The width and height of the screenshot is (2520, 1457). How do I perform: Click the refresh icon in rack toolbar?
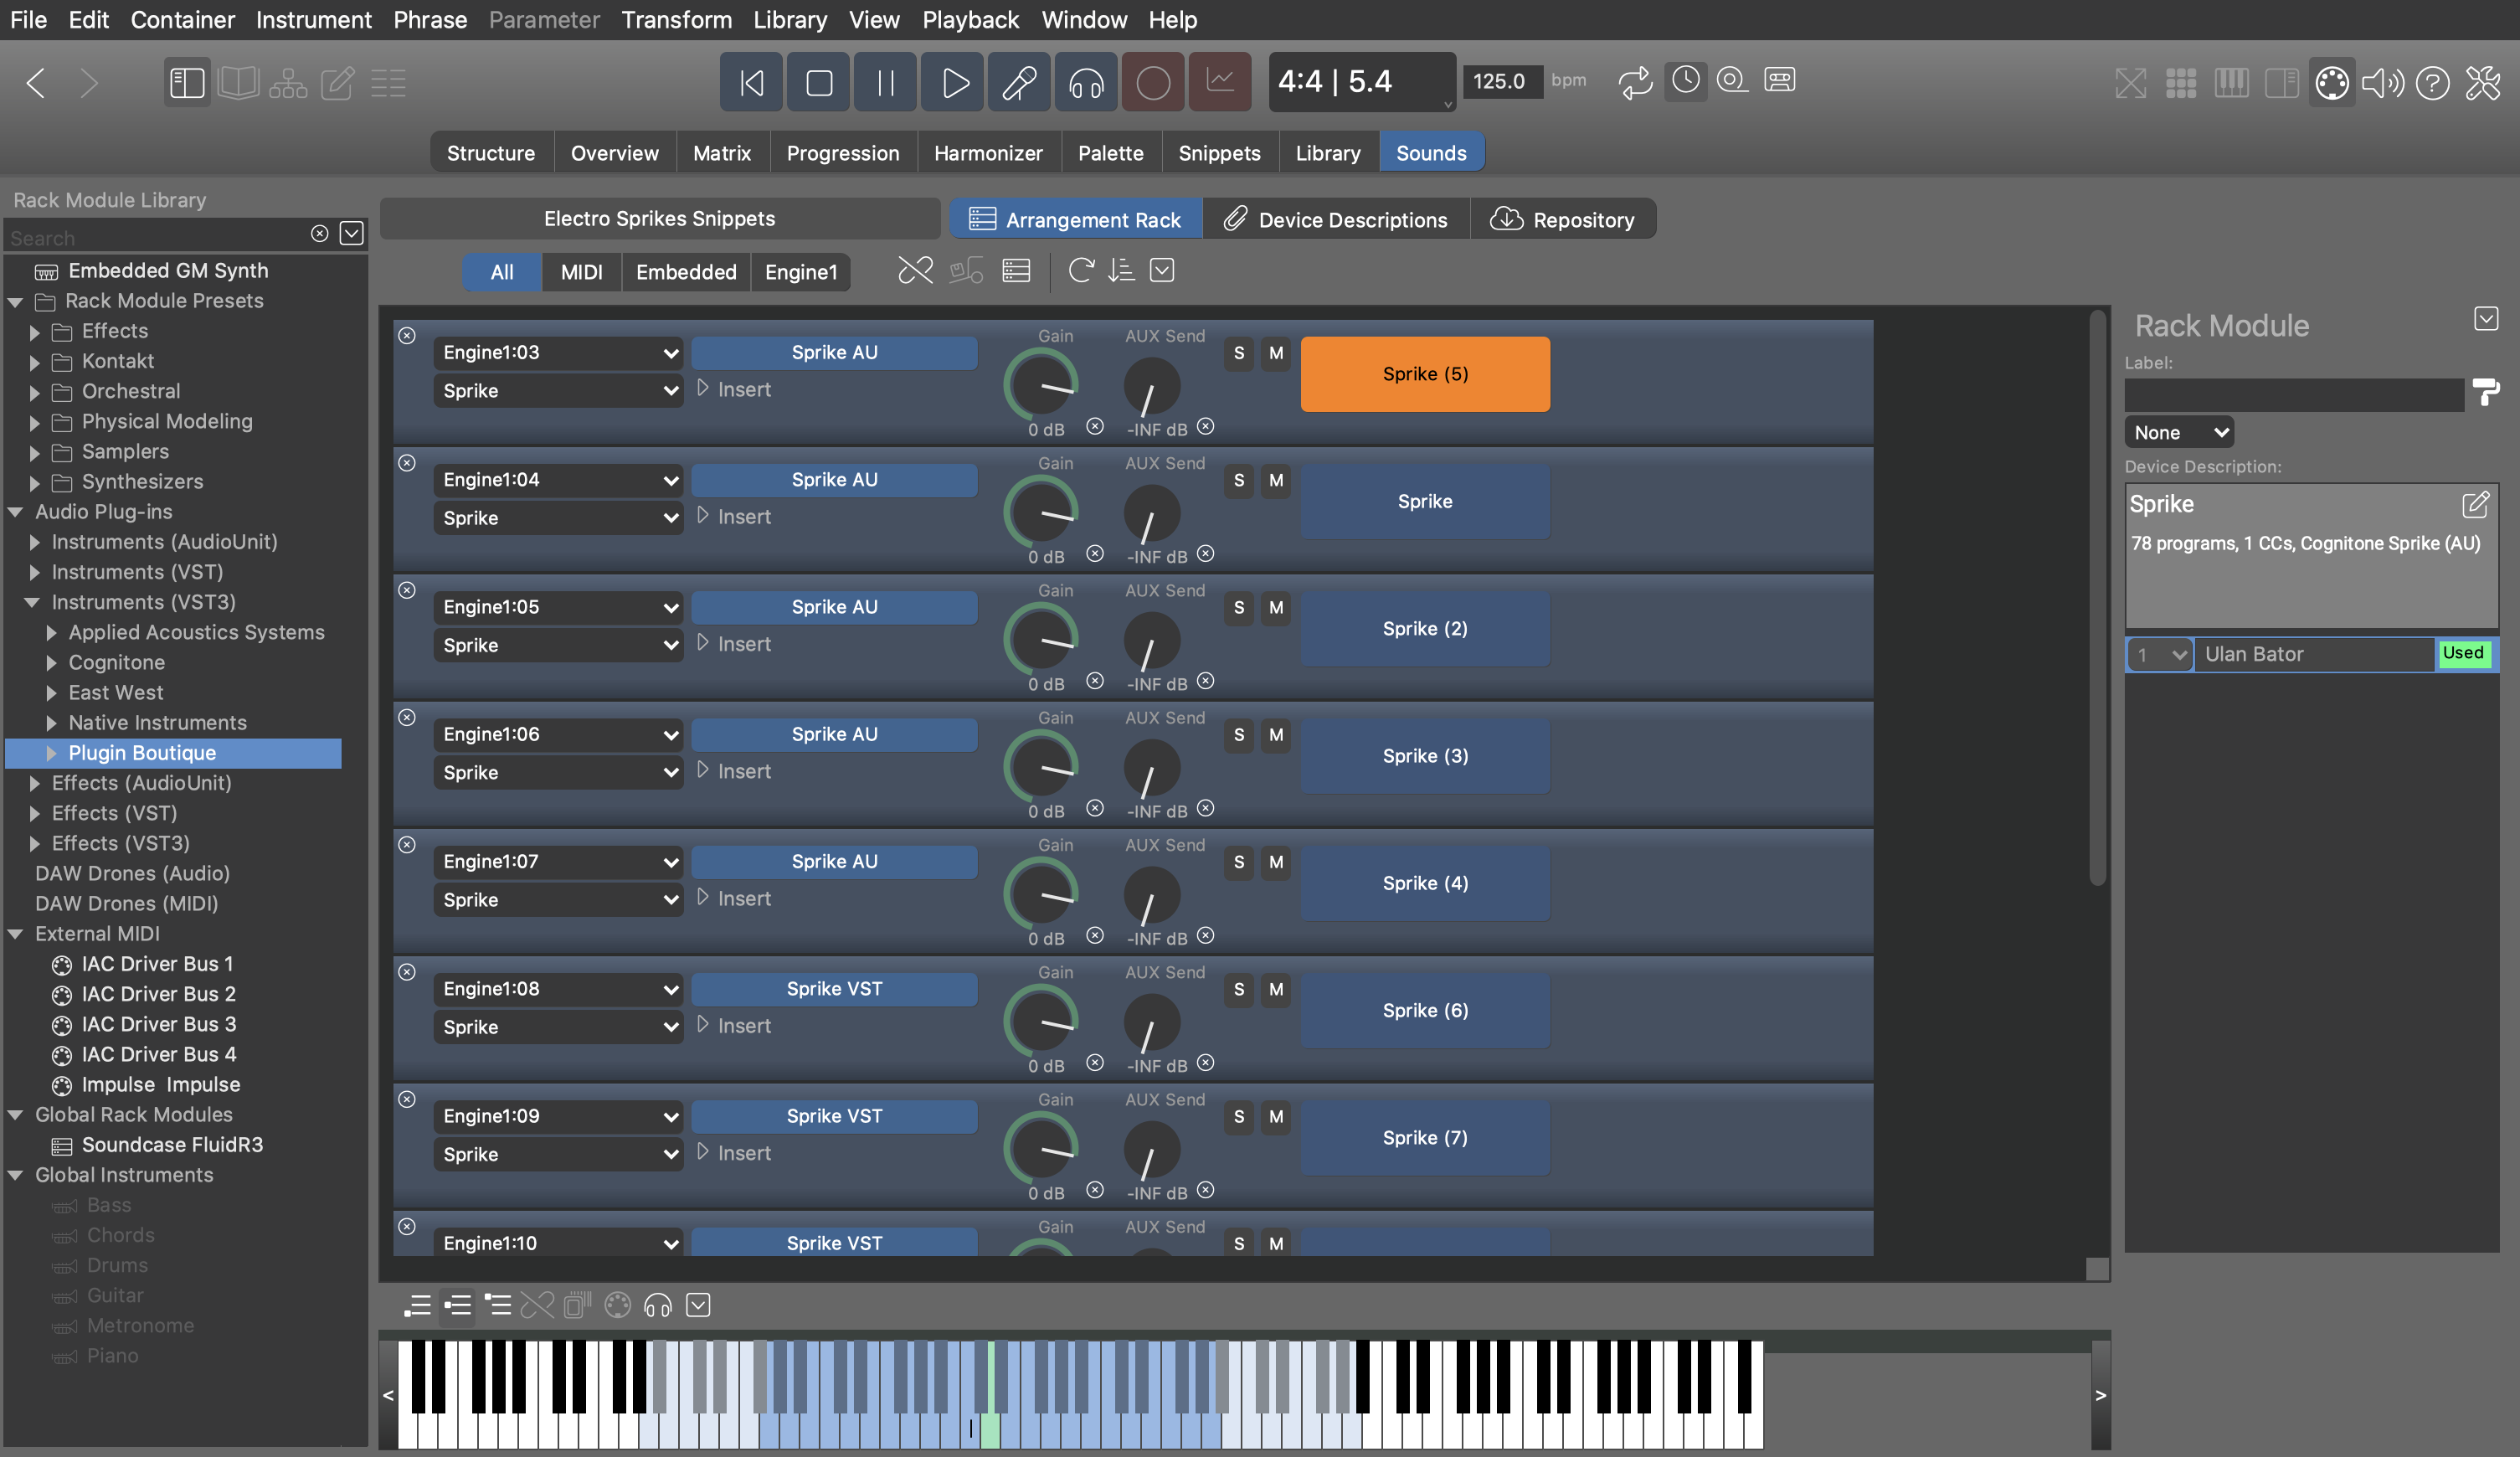(1080, 271)
